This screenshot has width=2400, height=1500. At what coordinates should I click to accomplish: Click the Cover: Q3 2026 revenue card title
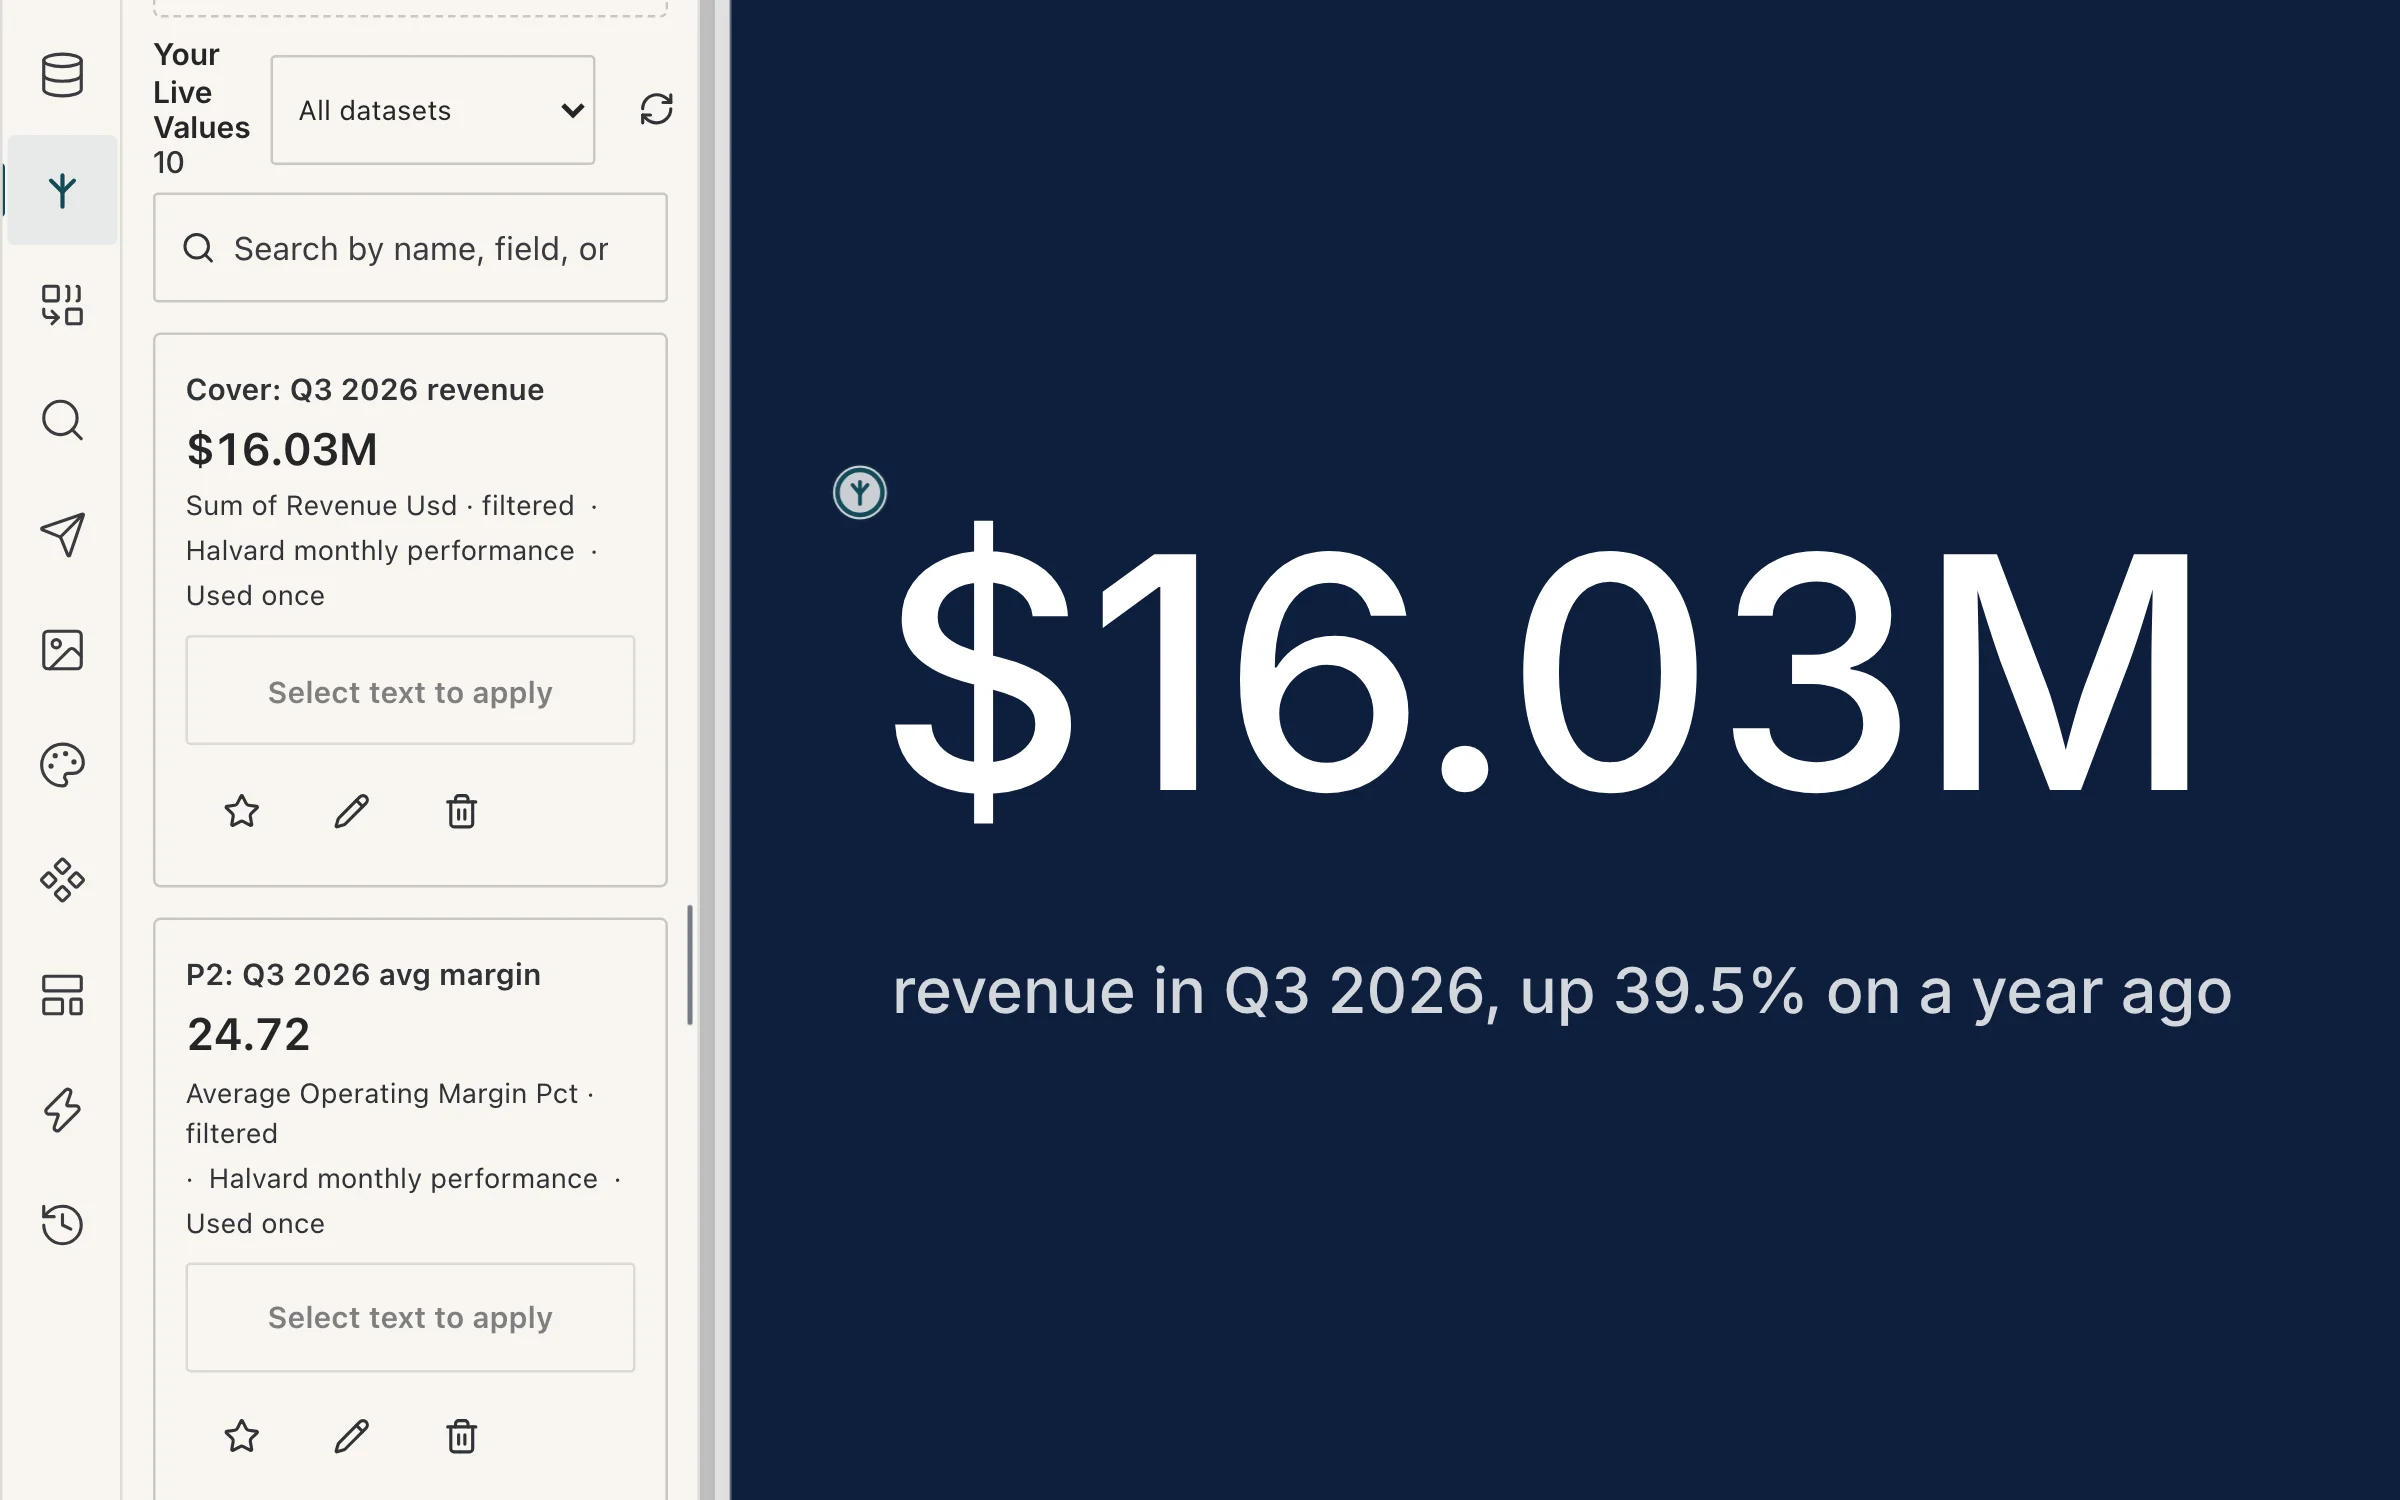365,389
